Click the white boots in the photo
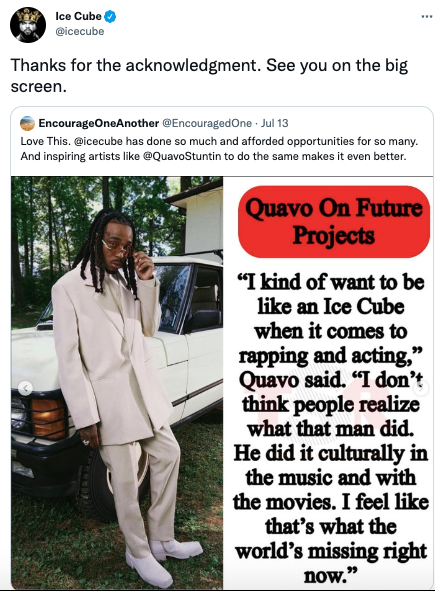 point(164,562)
